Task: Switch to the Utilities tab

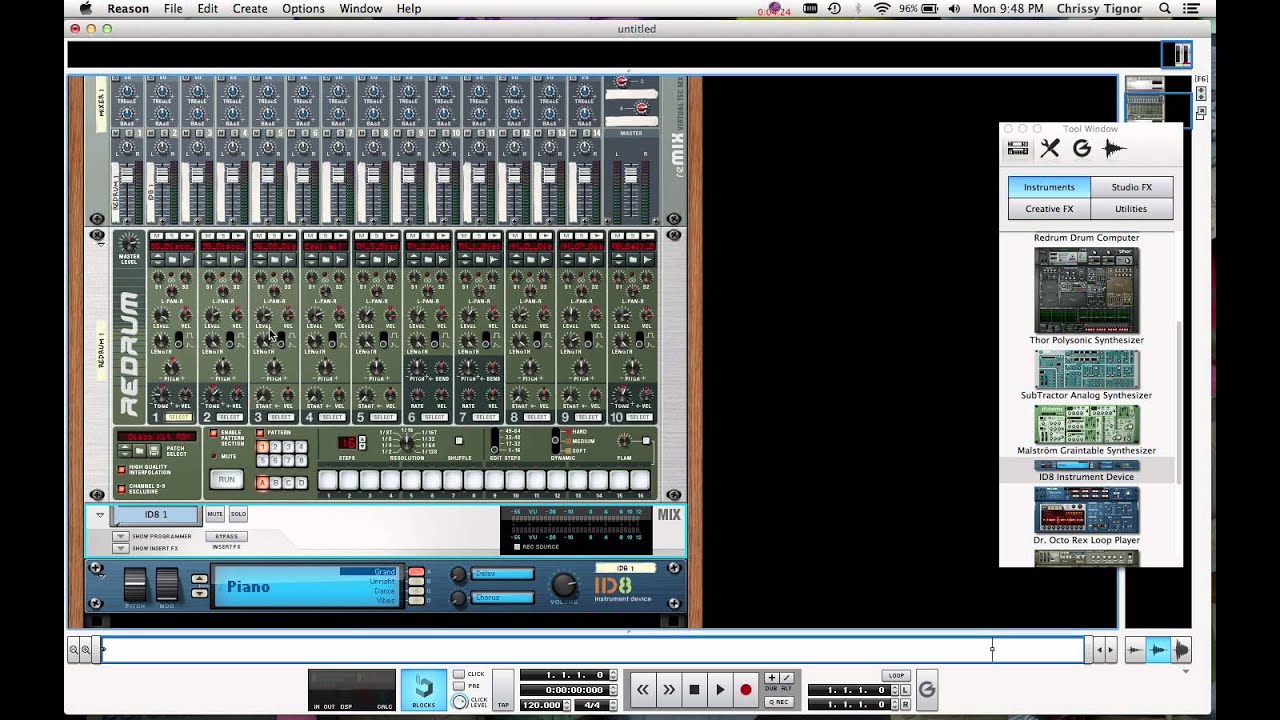Action: 1131,209
